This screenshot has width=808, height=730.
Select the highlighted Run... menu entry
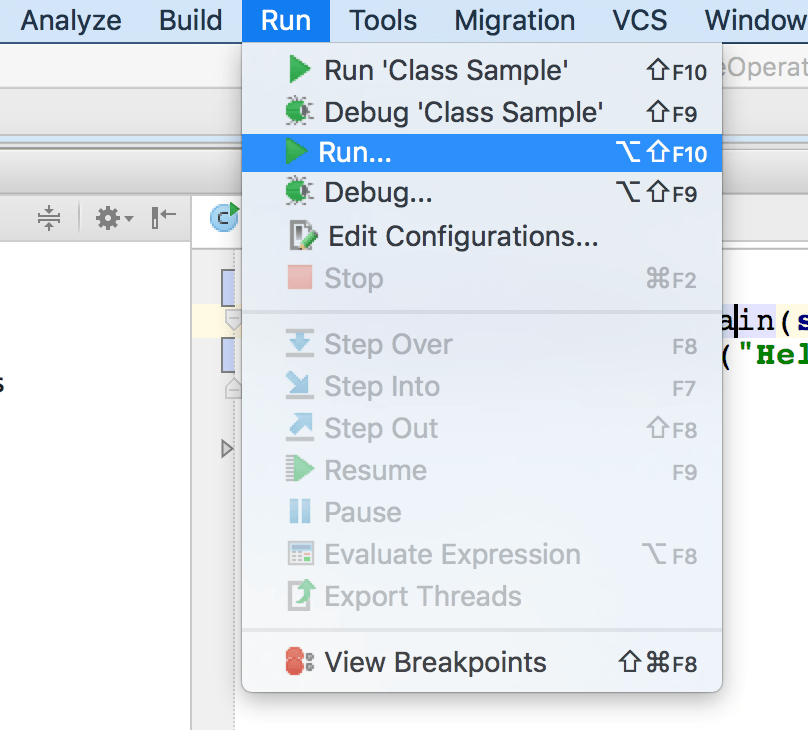click(x=355, y=153)
